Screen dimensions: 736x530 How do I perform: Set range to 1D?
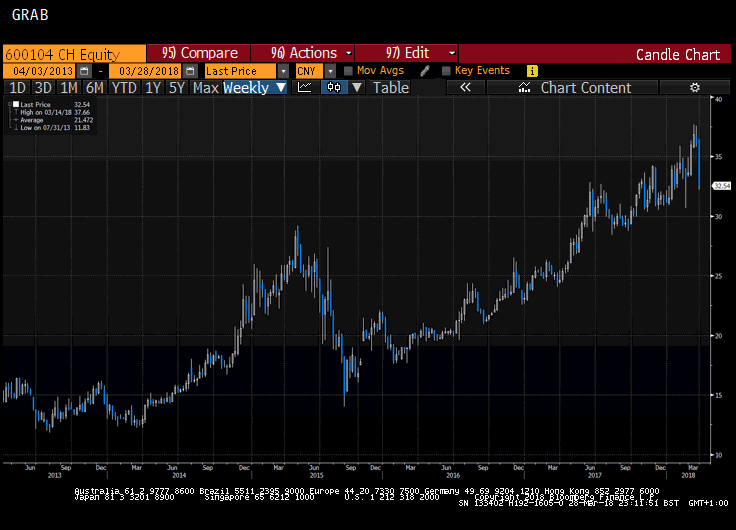(17, 87)
